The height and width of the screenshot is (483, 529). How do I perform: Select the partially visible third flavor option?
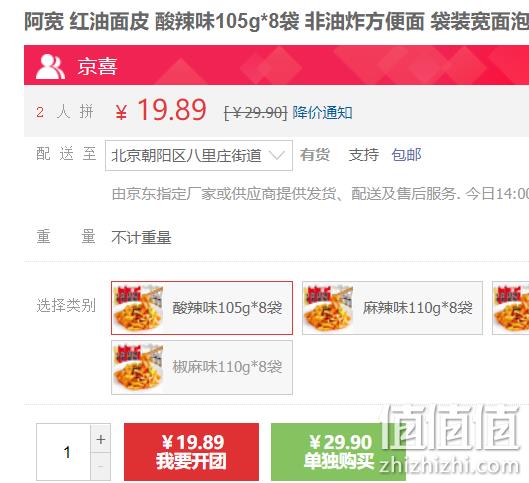510,308
